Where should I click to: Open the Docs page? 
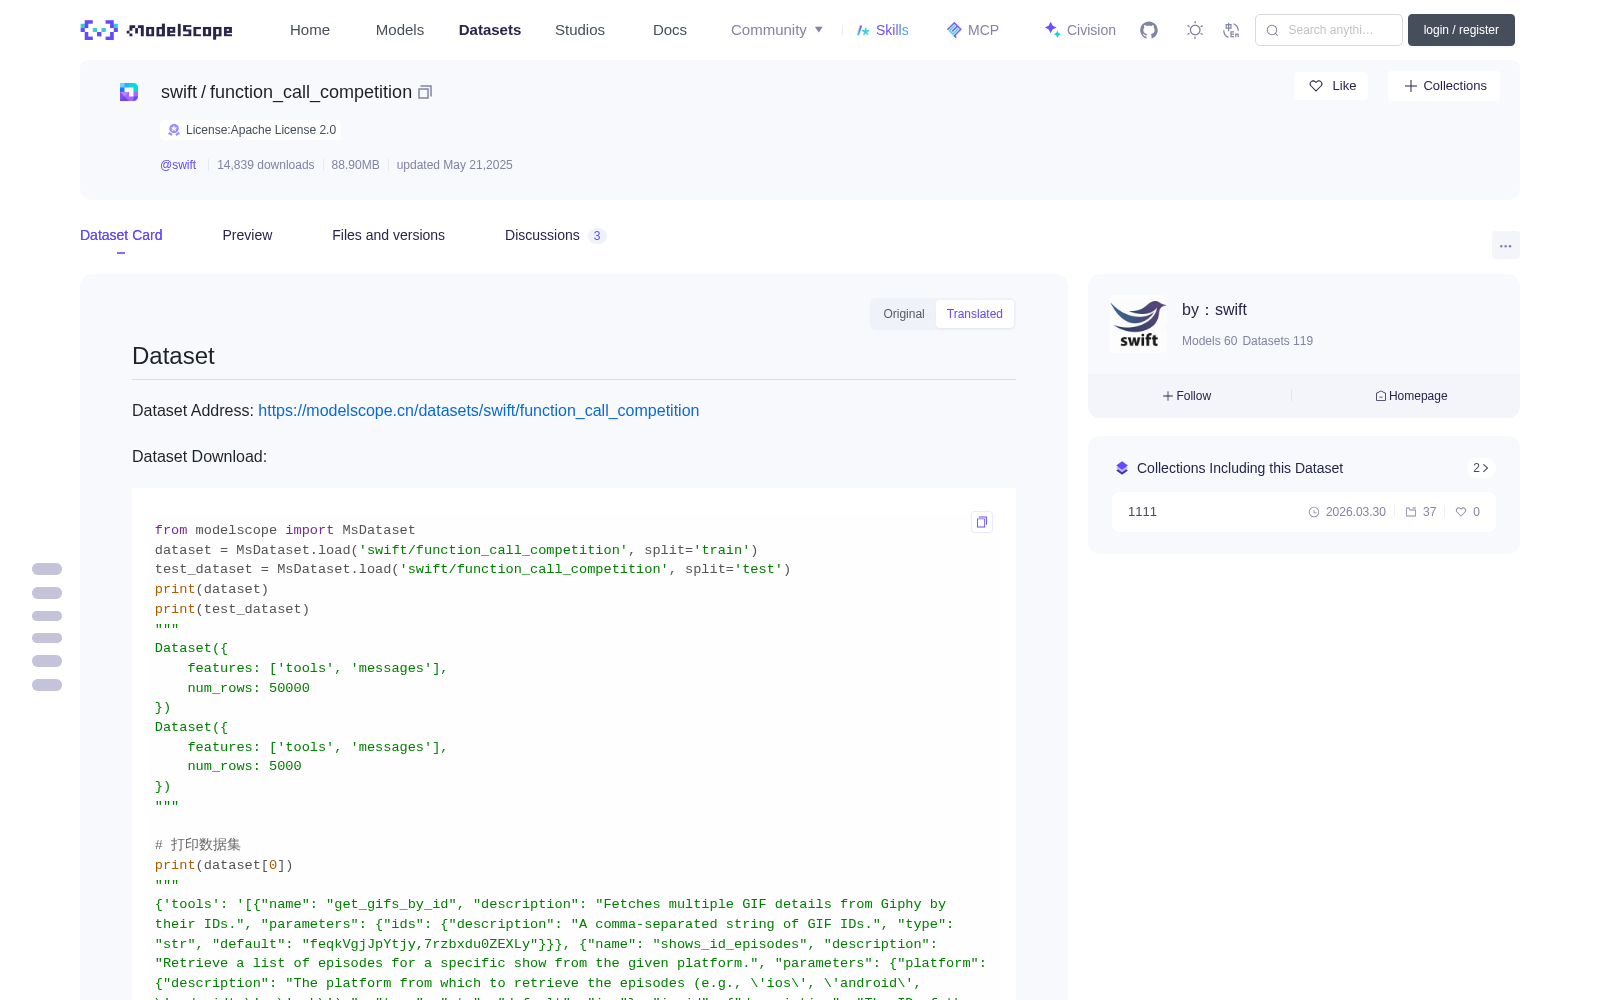click(x=670, y=30)
